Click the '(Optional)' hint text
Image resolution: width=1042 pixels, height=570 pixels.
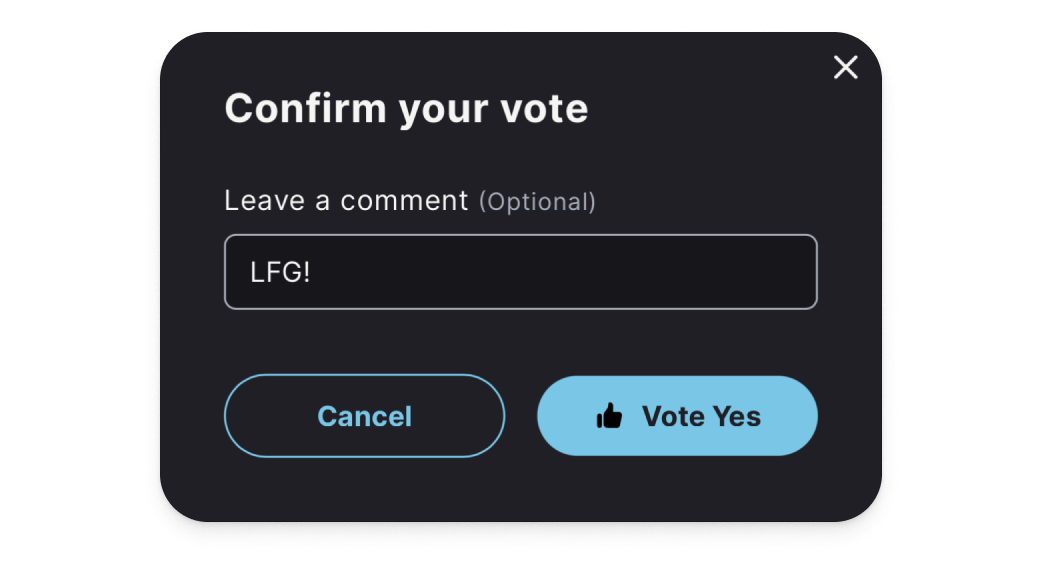point(537,202)
